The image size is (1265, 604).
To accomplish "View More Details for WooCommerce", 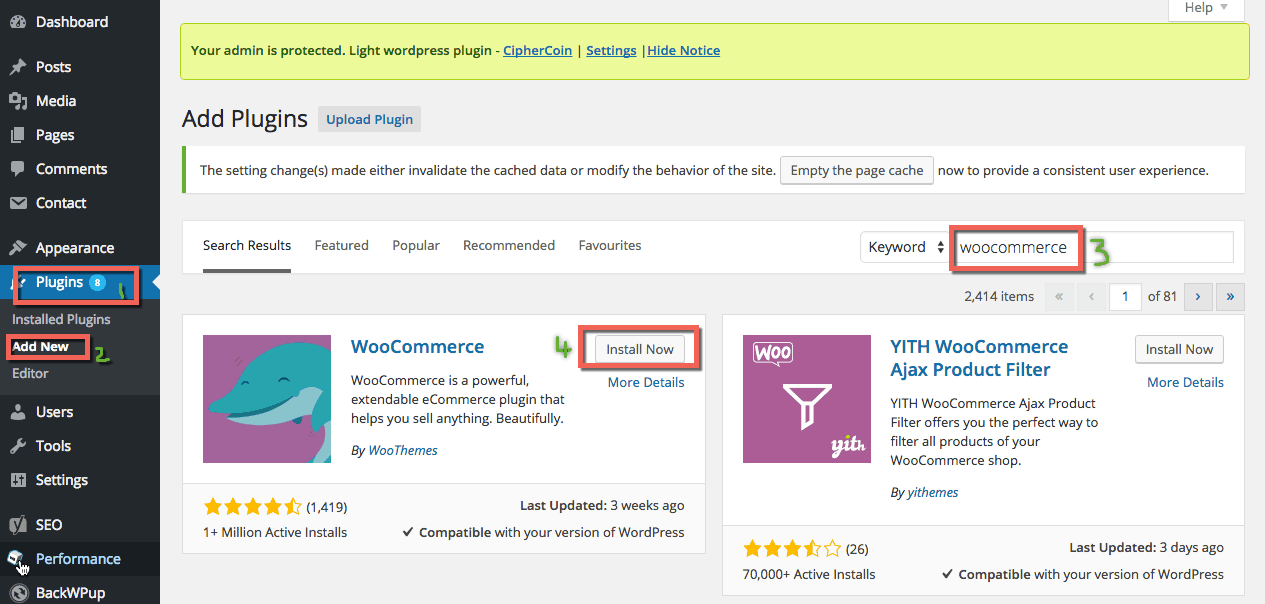I will coord(646,382).
